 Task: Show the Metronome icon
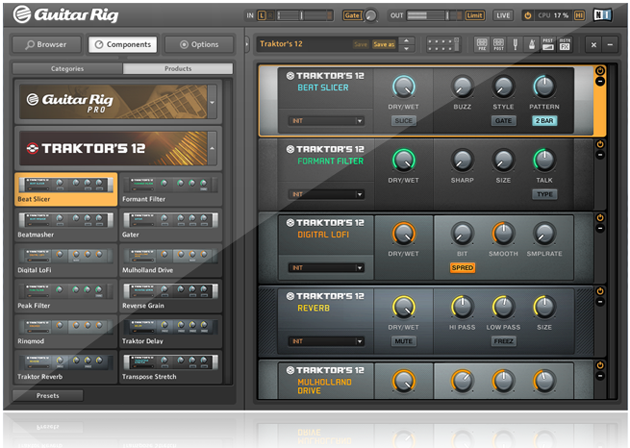click(x=532, y=44)
